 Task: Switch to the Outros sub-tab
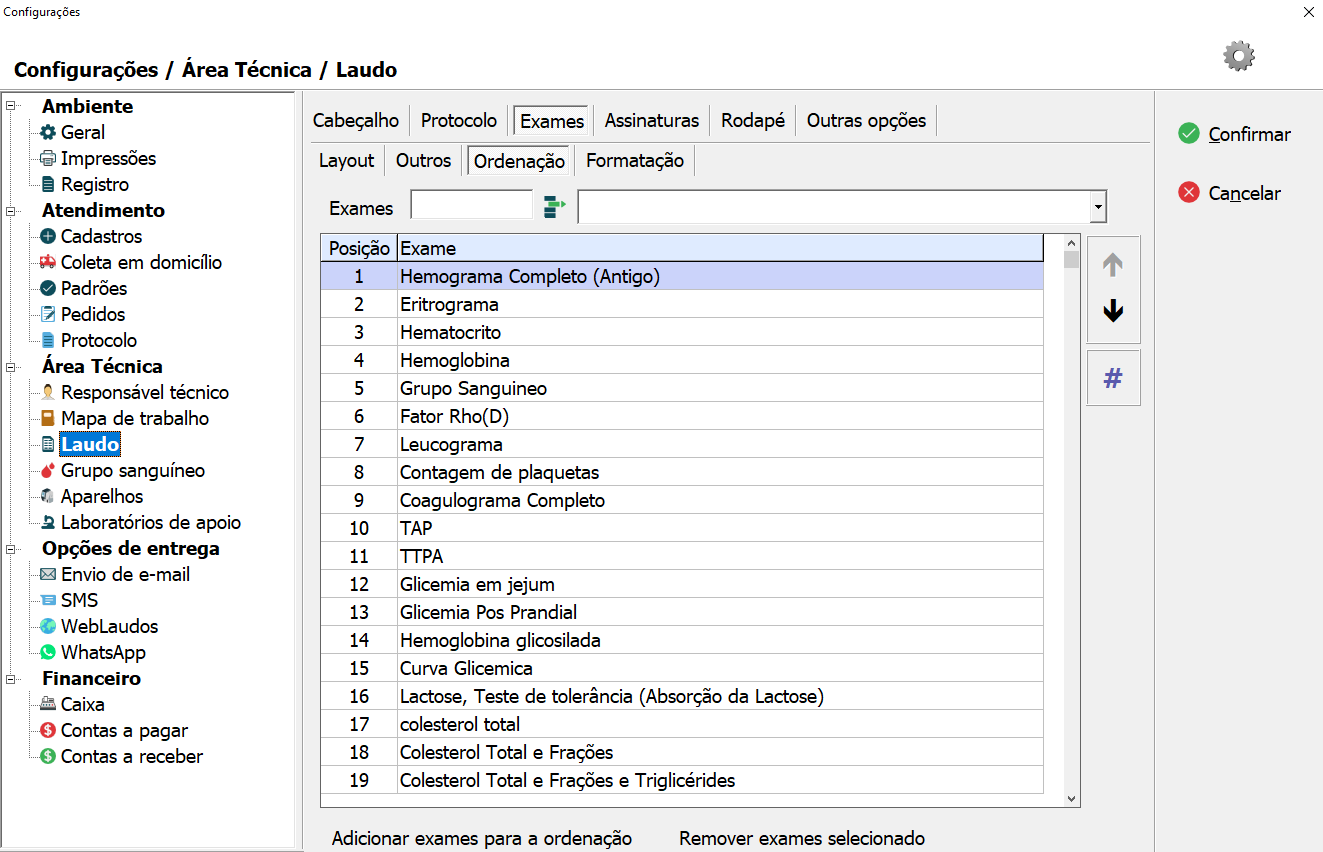coord(424,161)
